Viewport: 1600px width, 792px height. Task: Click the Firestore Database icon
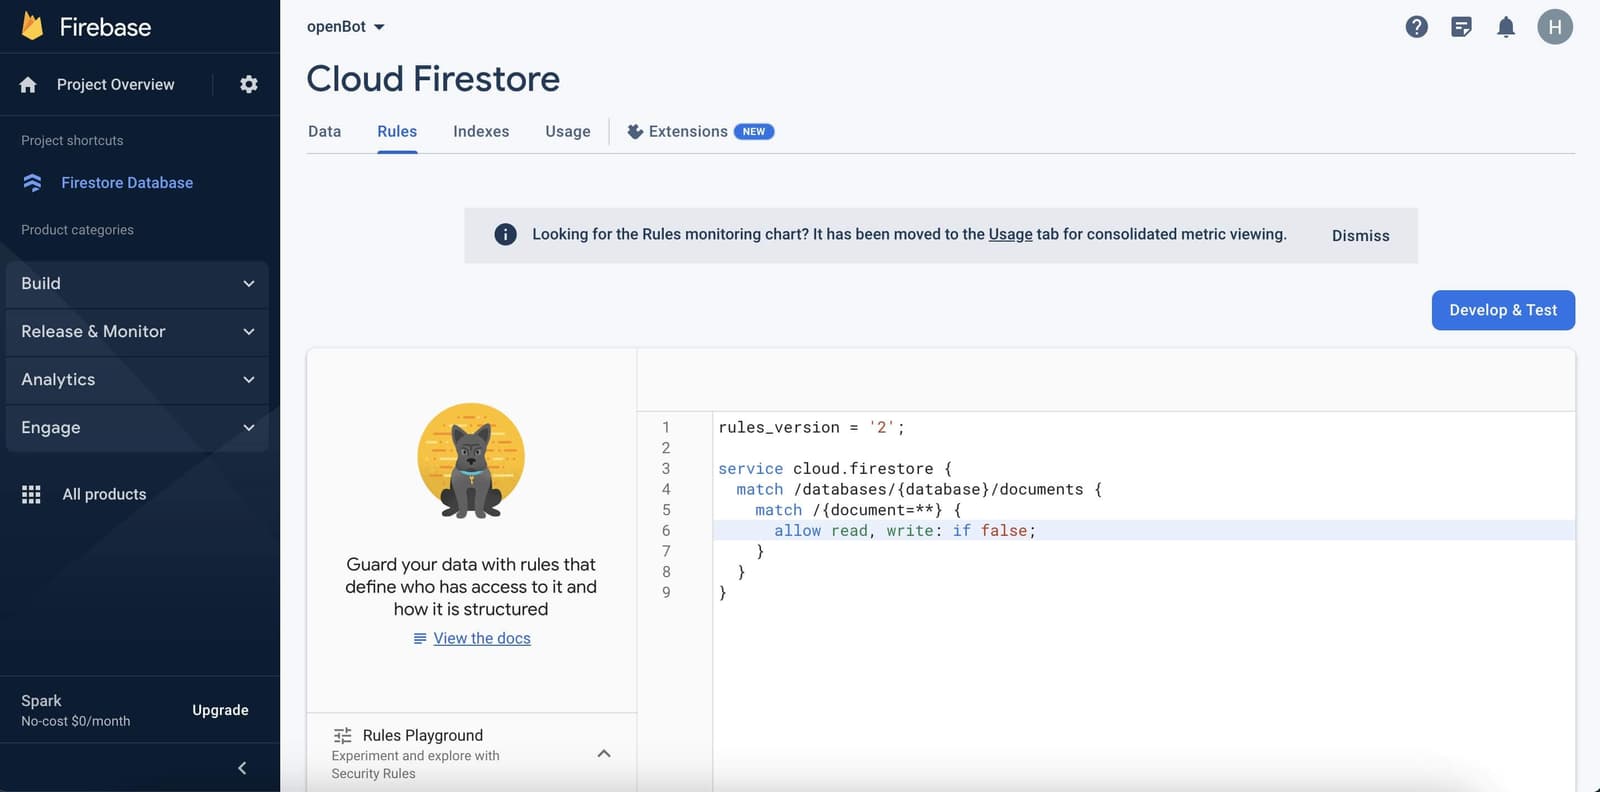tap(33, 183)
